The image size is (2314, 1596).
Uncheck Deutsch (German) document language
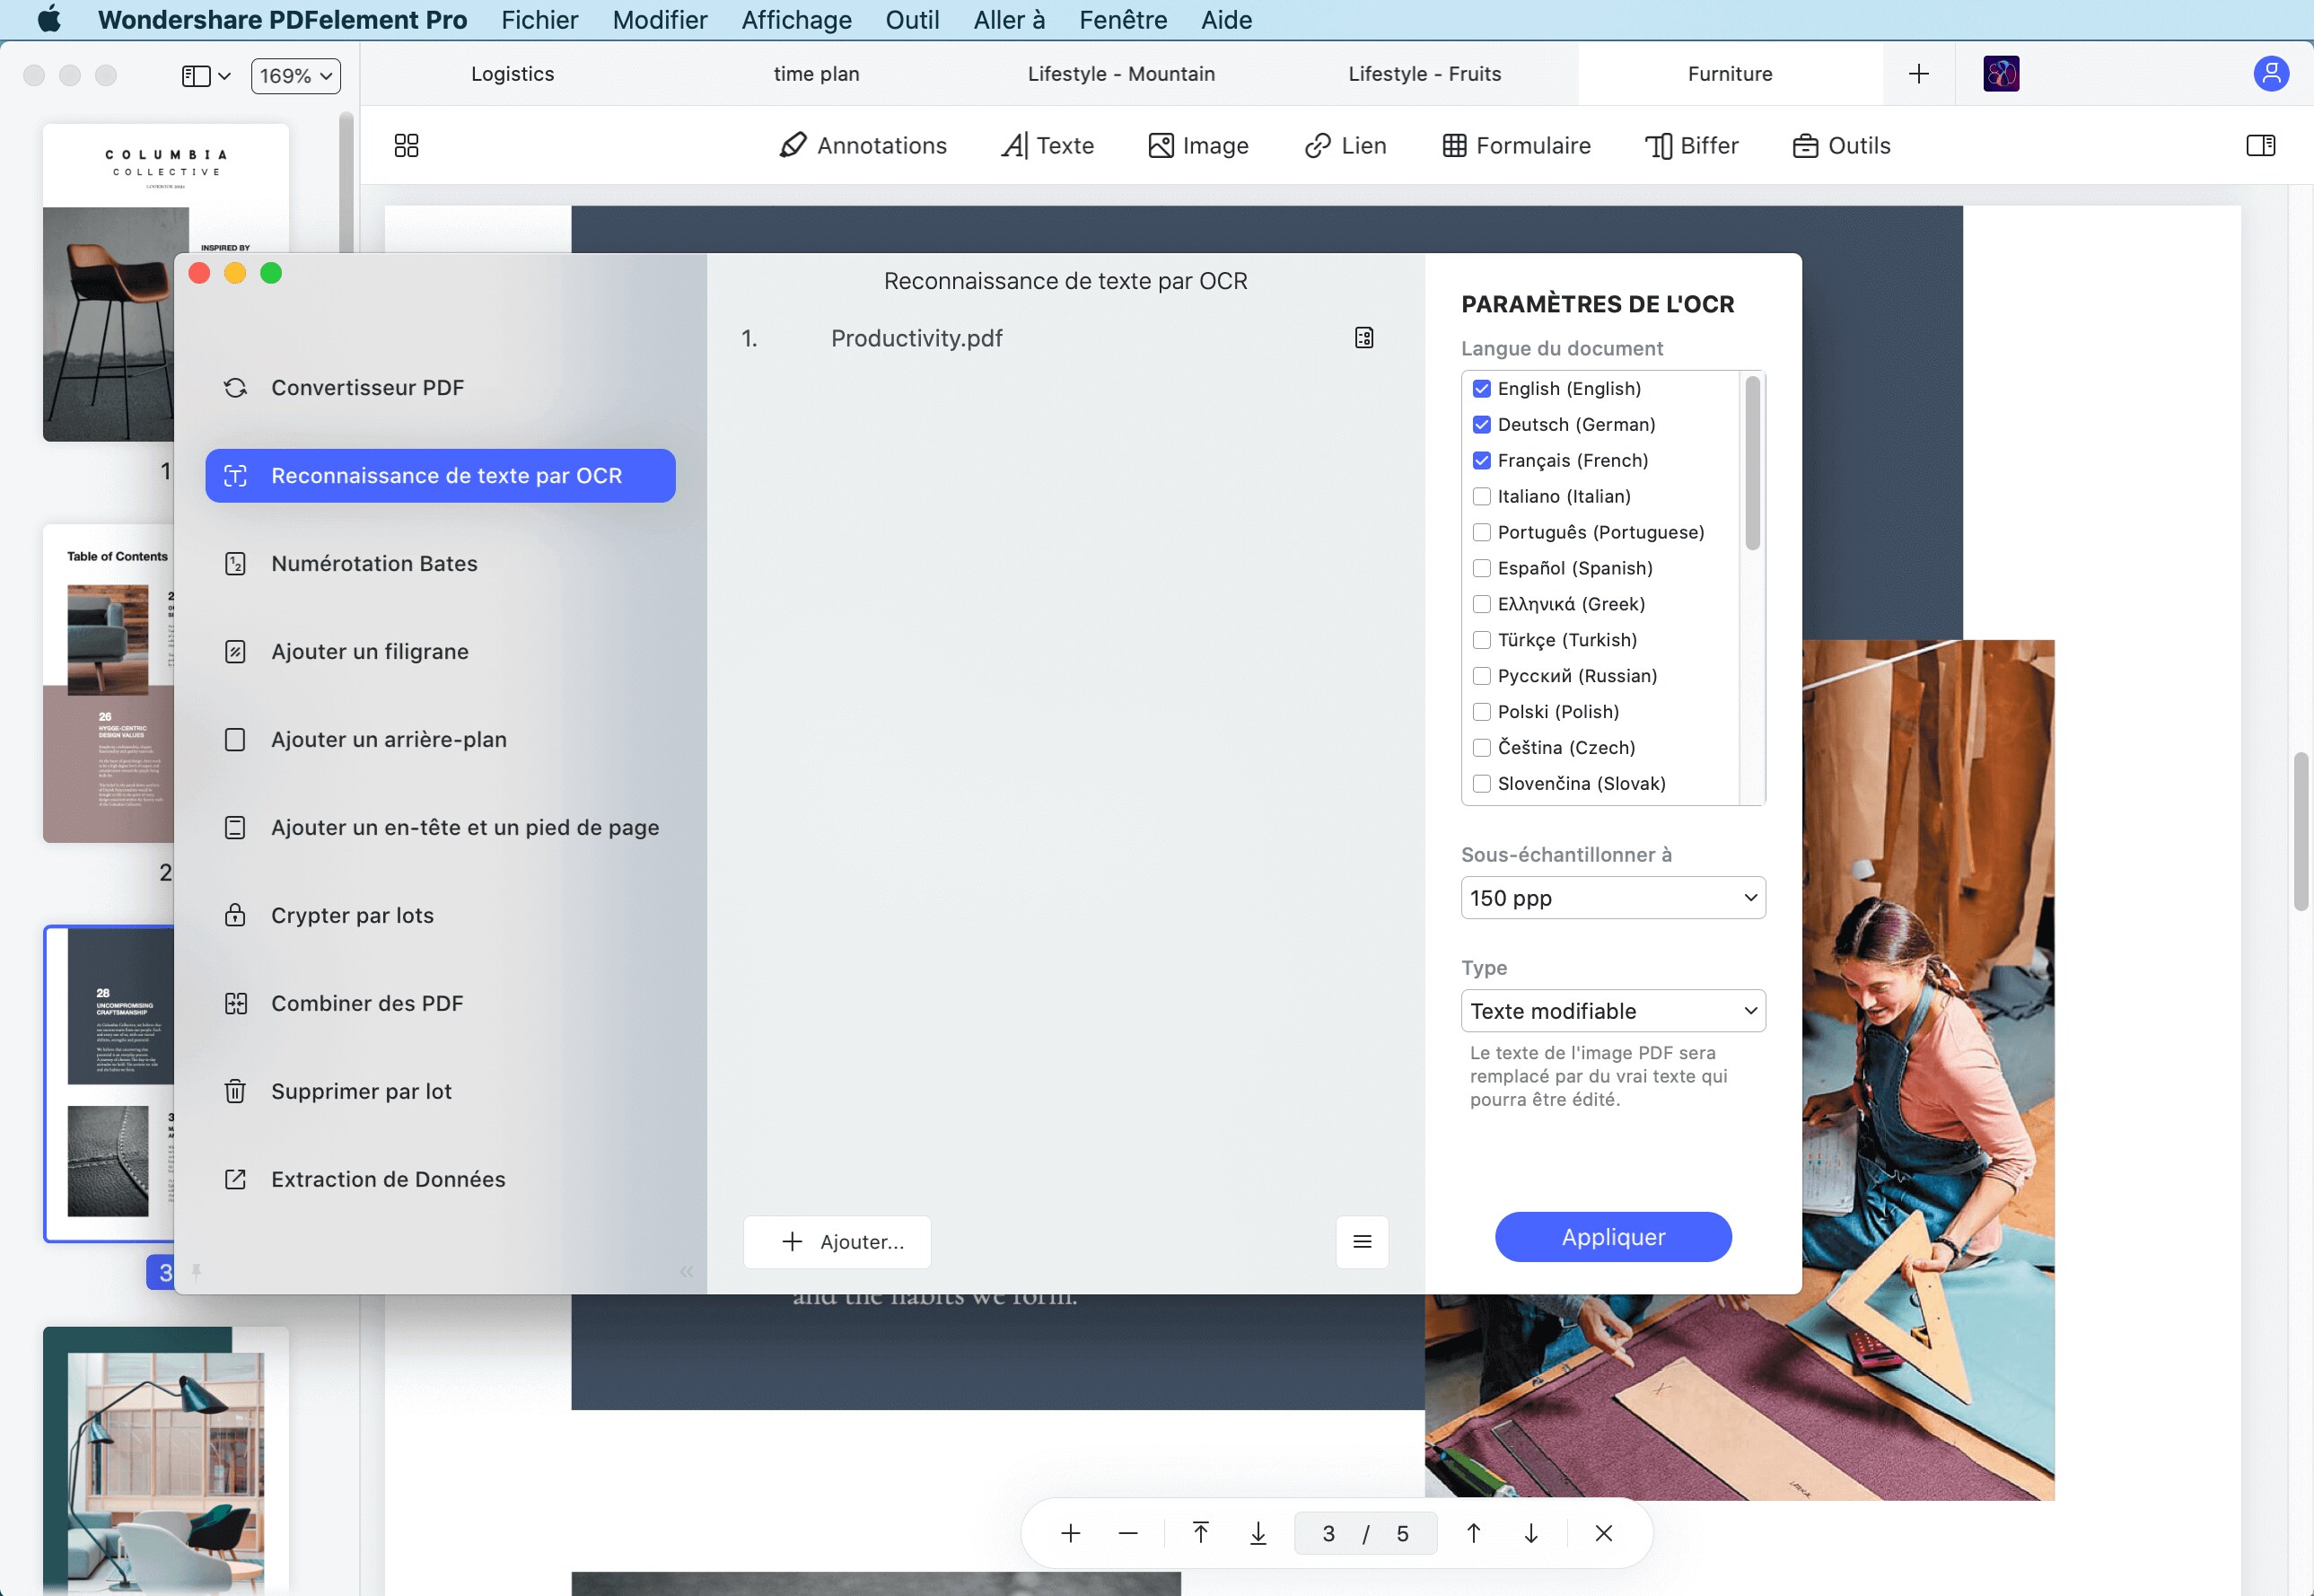pyautogui.click(x=1482, y=424)
